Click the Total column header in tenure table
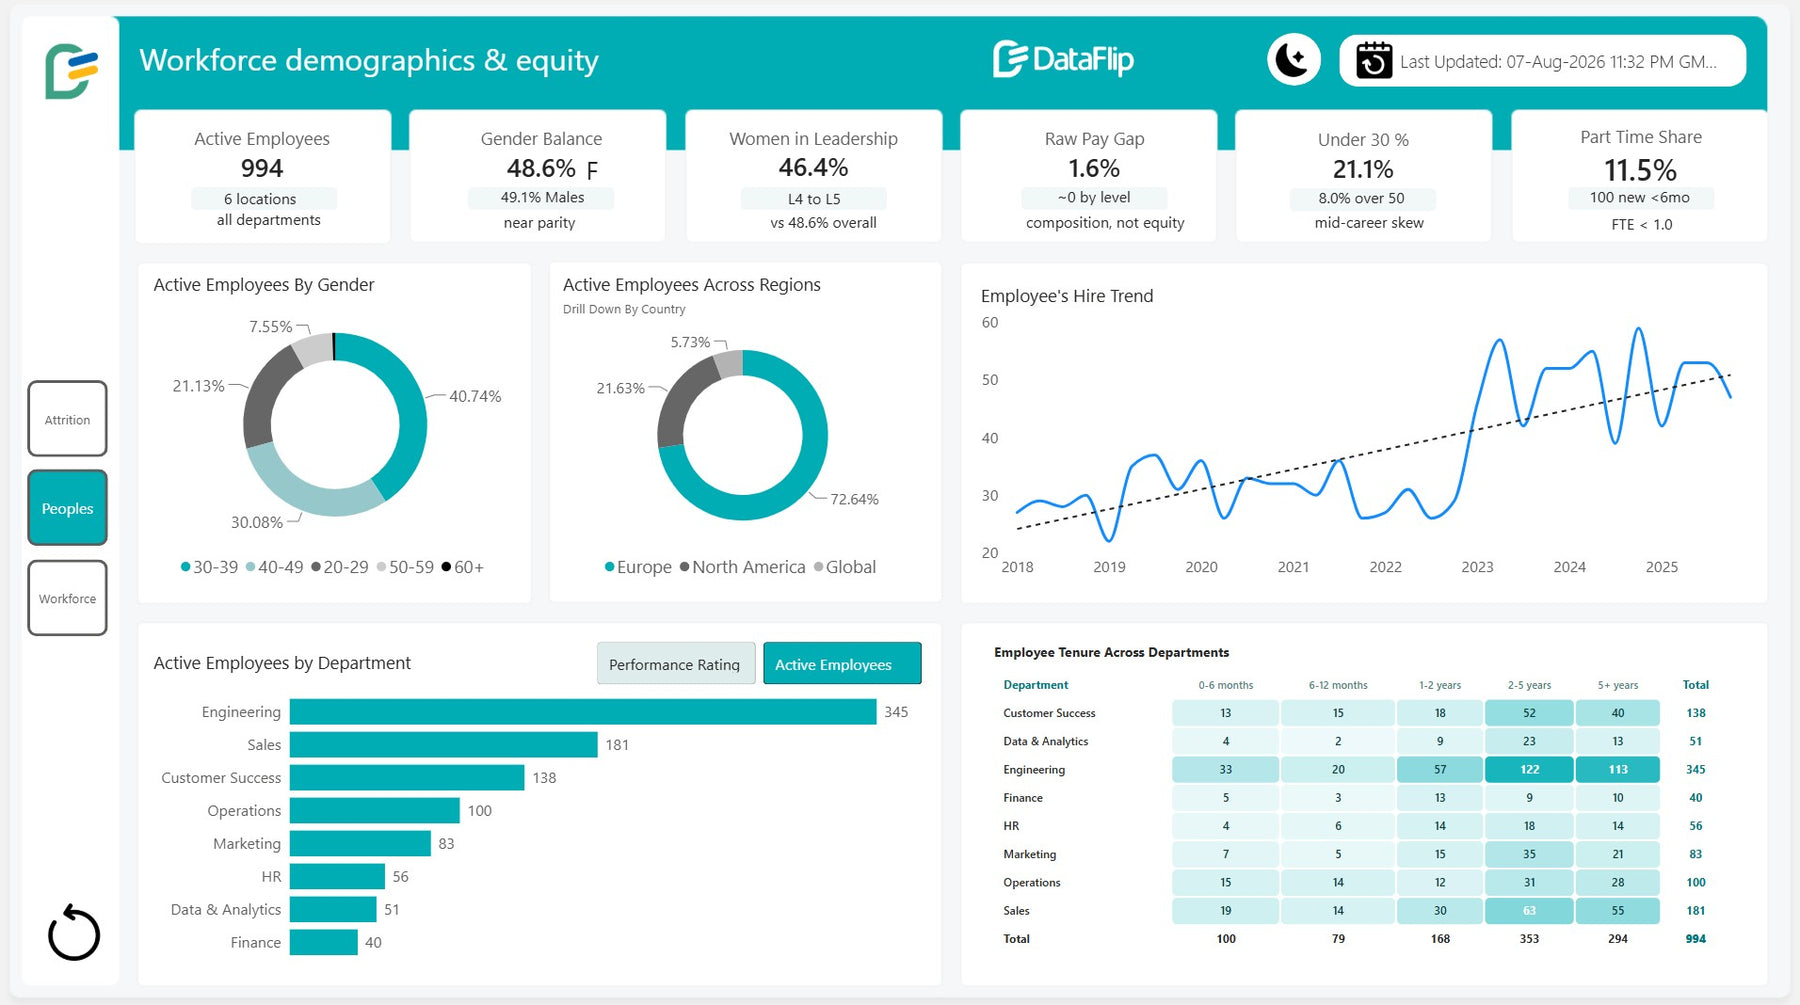 click(x=1696, y=685)
